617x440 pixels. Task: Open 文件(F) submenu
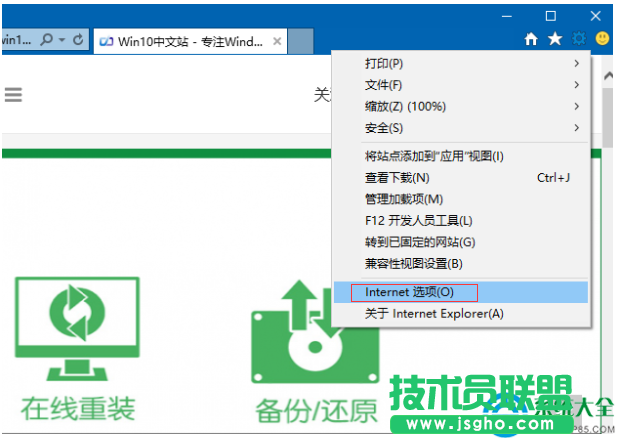[x=461, y=85]
